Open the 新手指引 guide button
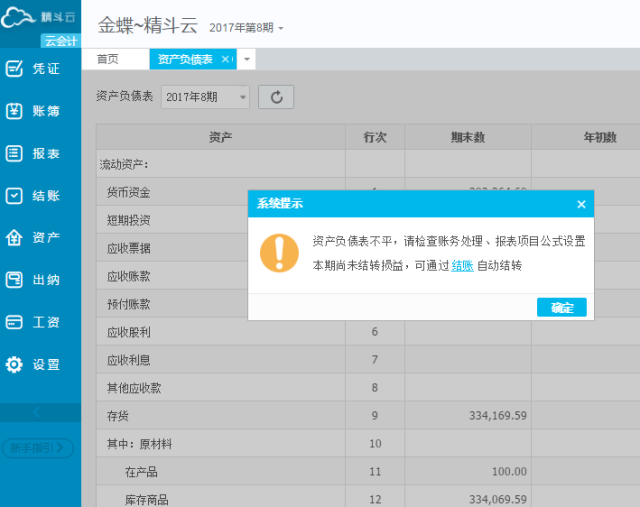 pos(38,448)
